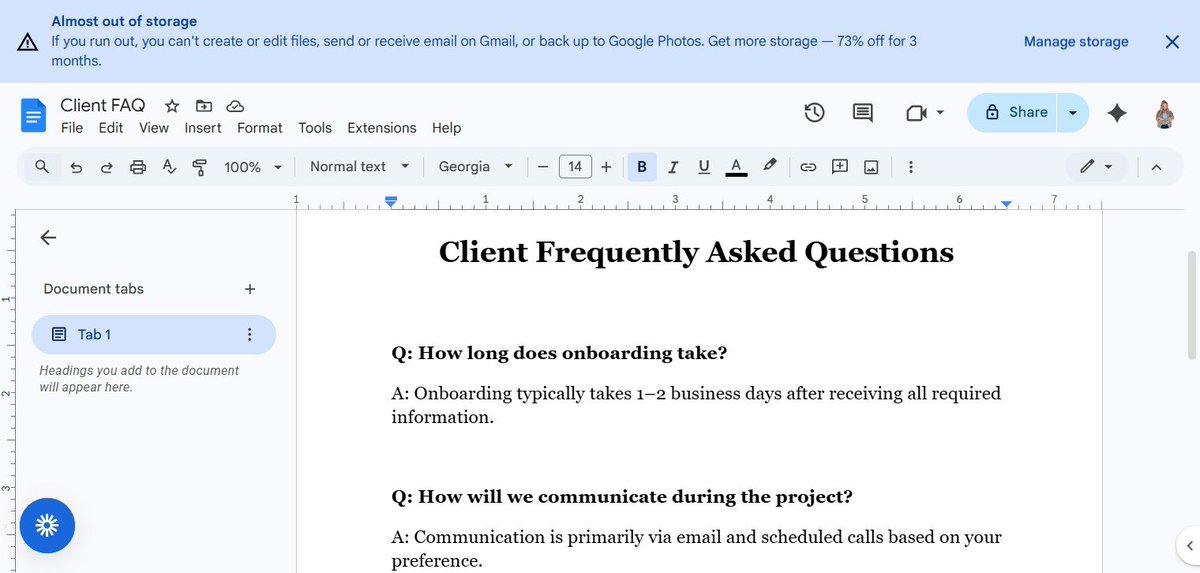Search the menus magnifier icon
Screen dimensions: 1200x573
pos(42,167)
